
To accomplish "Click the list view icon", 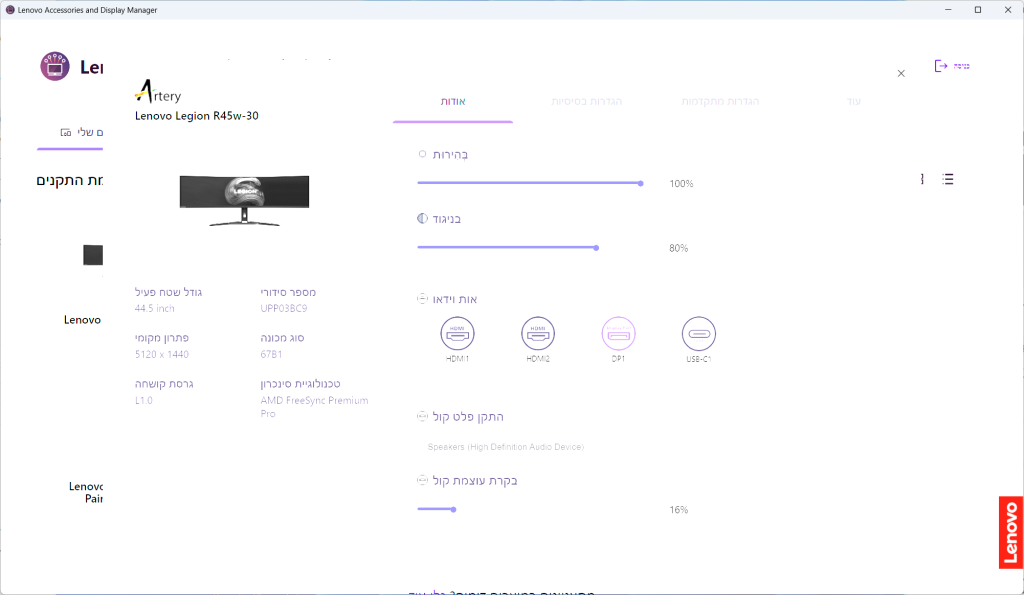I will (948, 179).
